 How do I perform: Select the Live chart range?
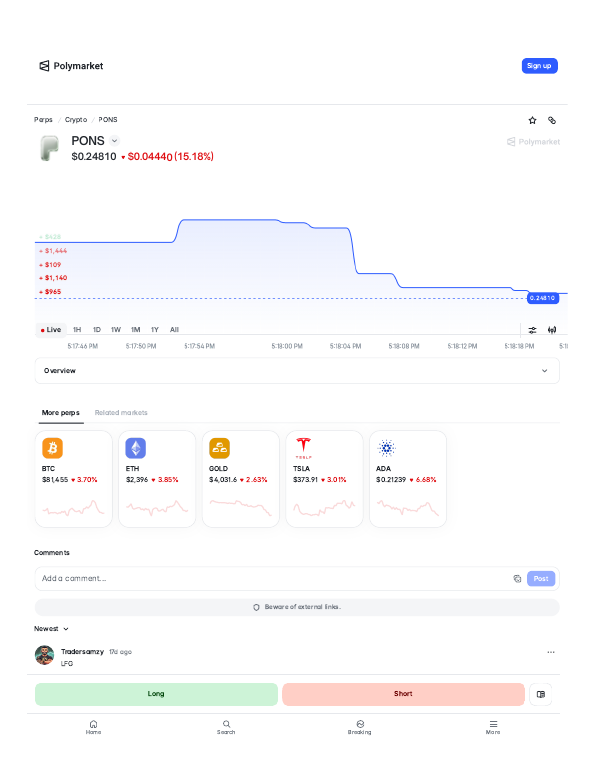click(x=51, y=330)
